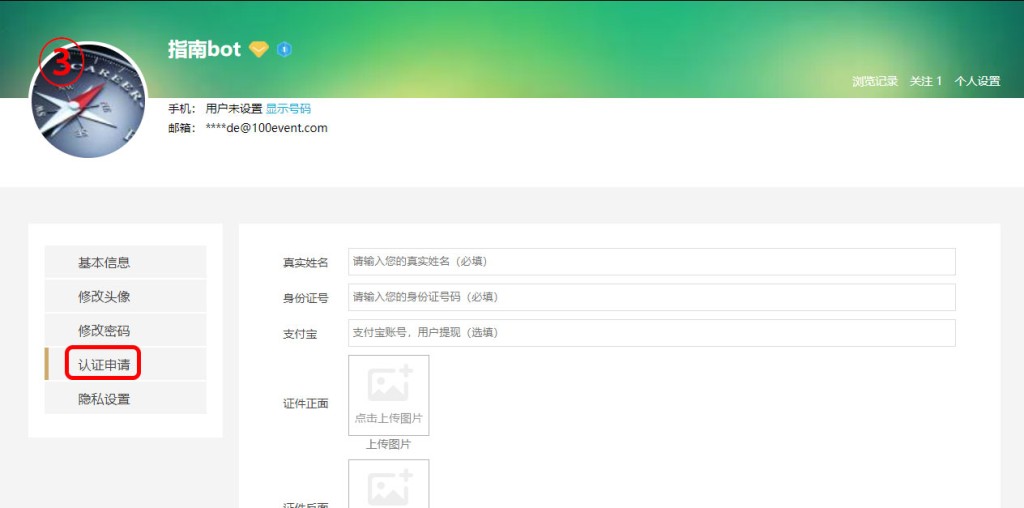
Task: Select 基本信息 in the sidebar
Action: click(x=125, y=262)
